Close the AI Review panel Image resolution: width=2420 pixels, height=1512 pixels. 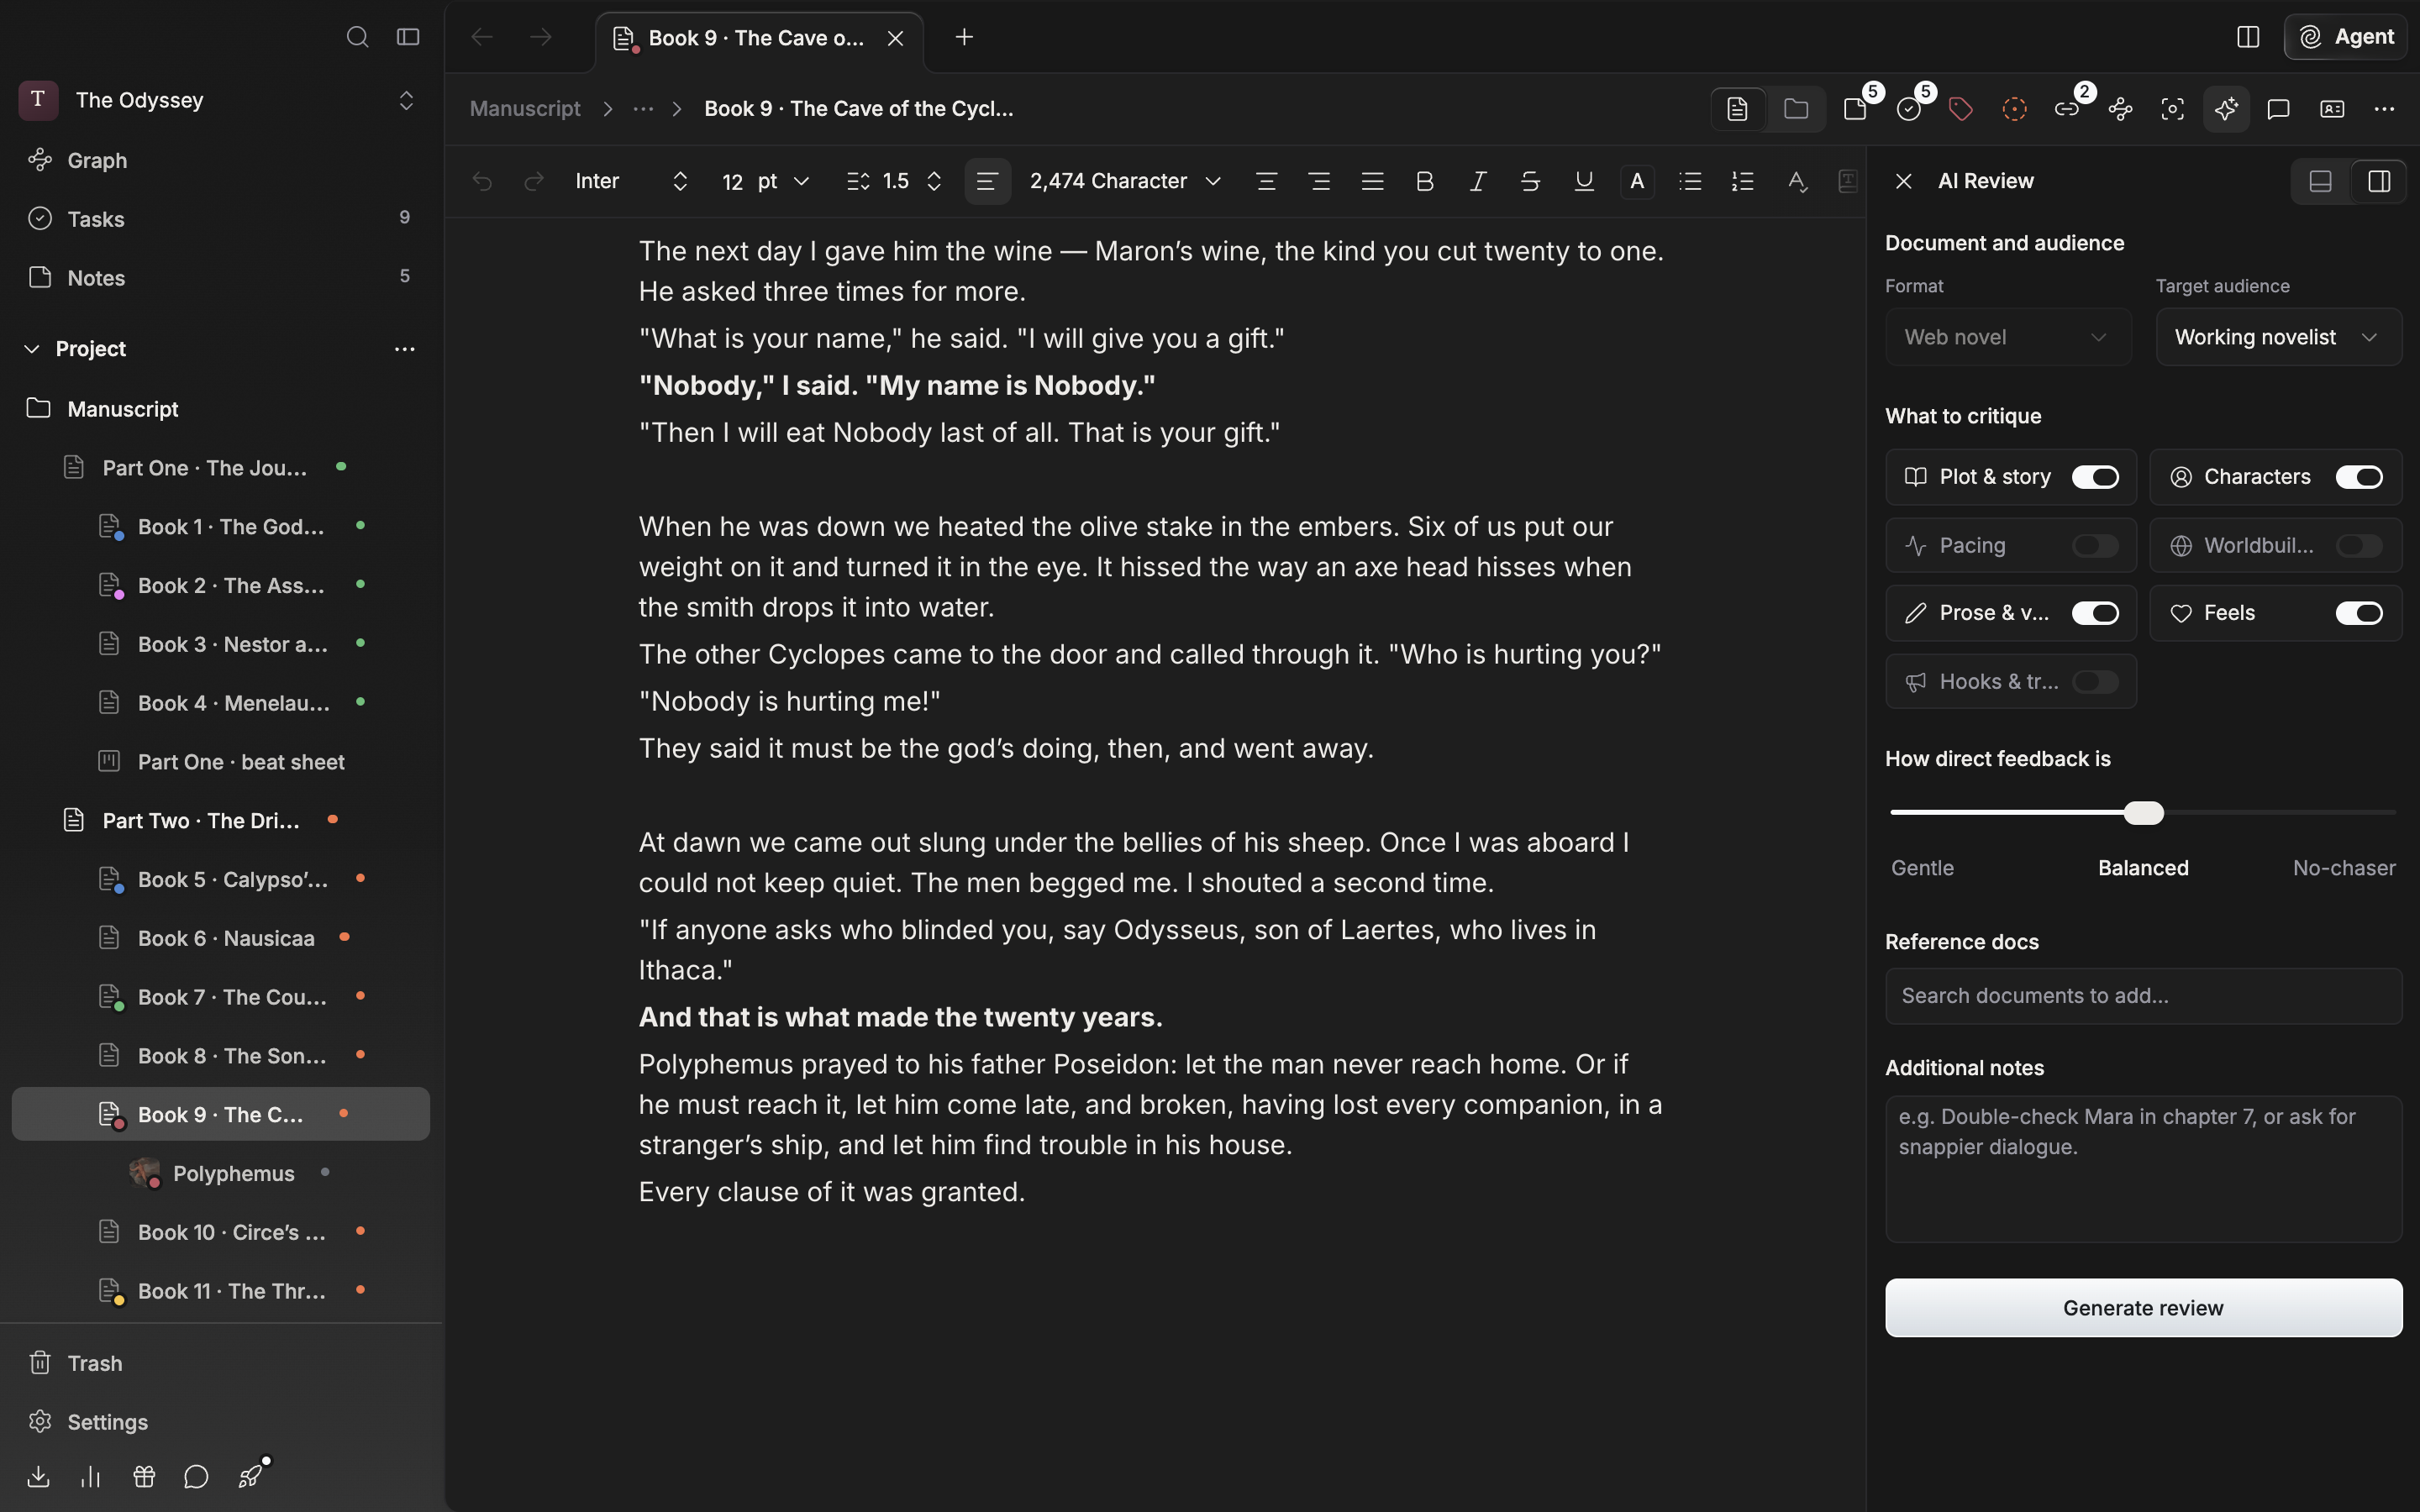(1904, 181)
